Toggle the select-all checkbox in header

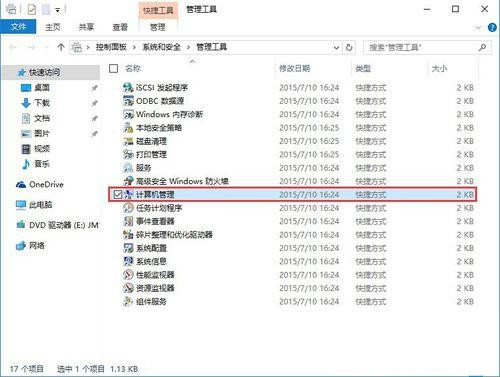pos(114,68)
